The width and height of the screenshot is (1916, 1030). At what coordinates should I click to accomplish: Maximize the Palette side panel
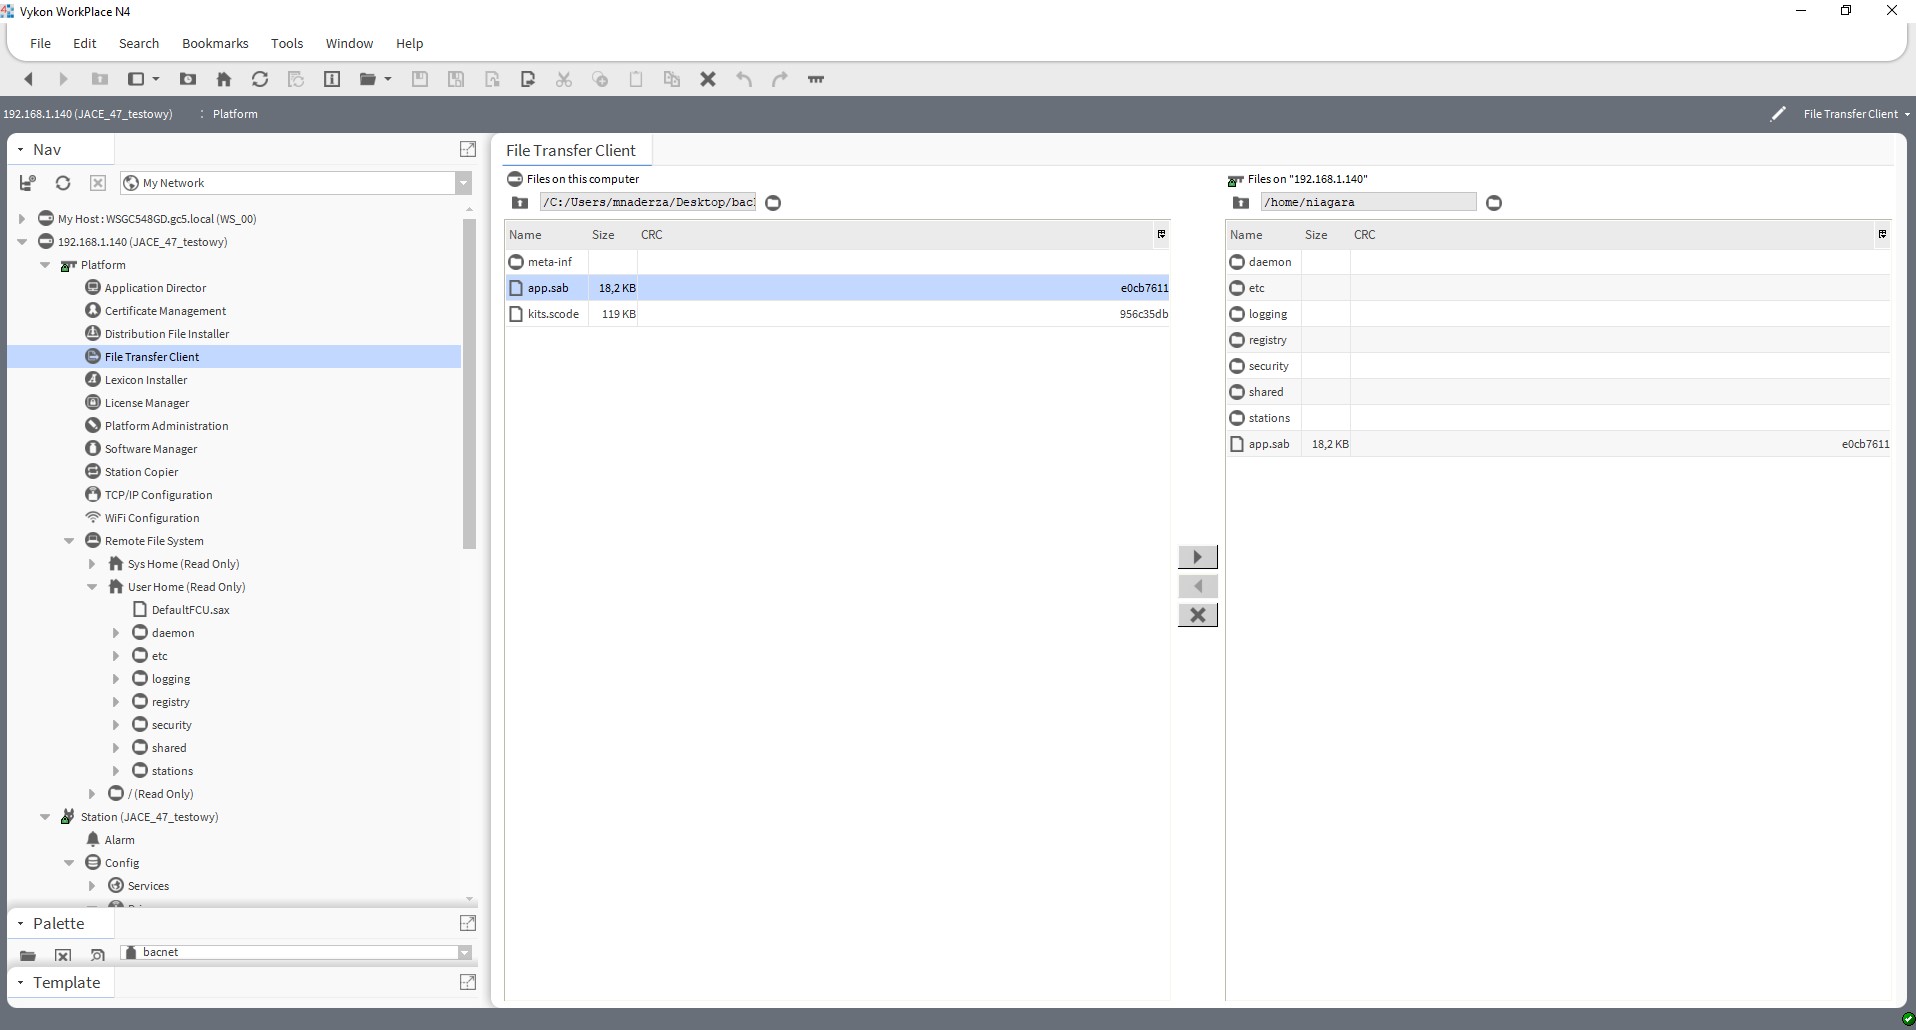pyautogui.click(x=467, y=923)
